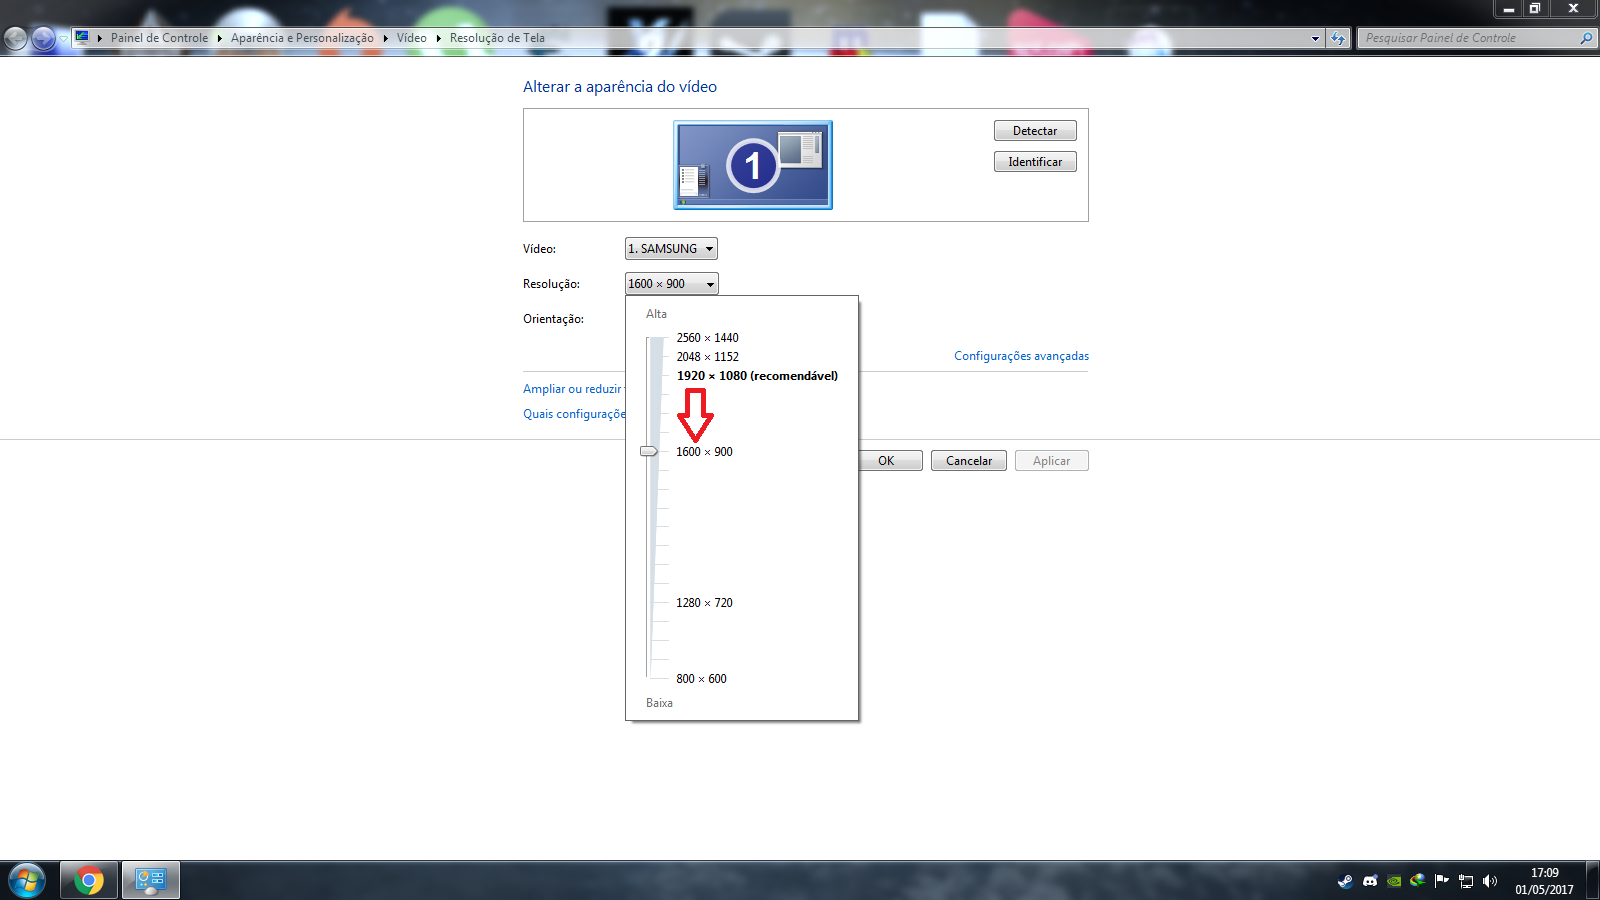Click the network connection tray icon
1600x900 pixels.
point(1466,881)
